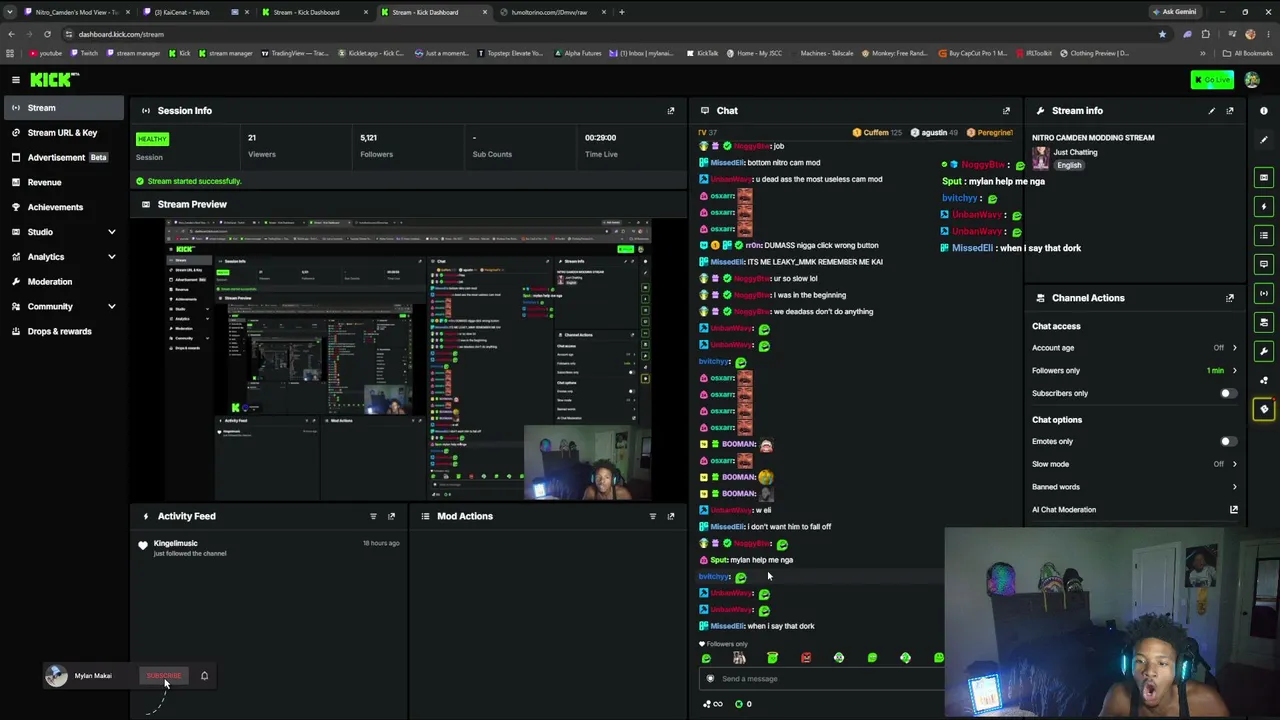Toggle the chat bubble icon in right toolbar
The height and width of the screenshot is (720, 1280).
[x=1264, y=265]
